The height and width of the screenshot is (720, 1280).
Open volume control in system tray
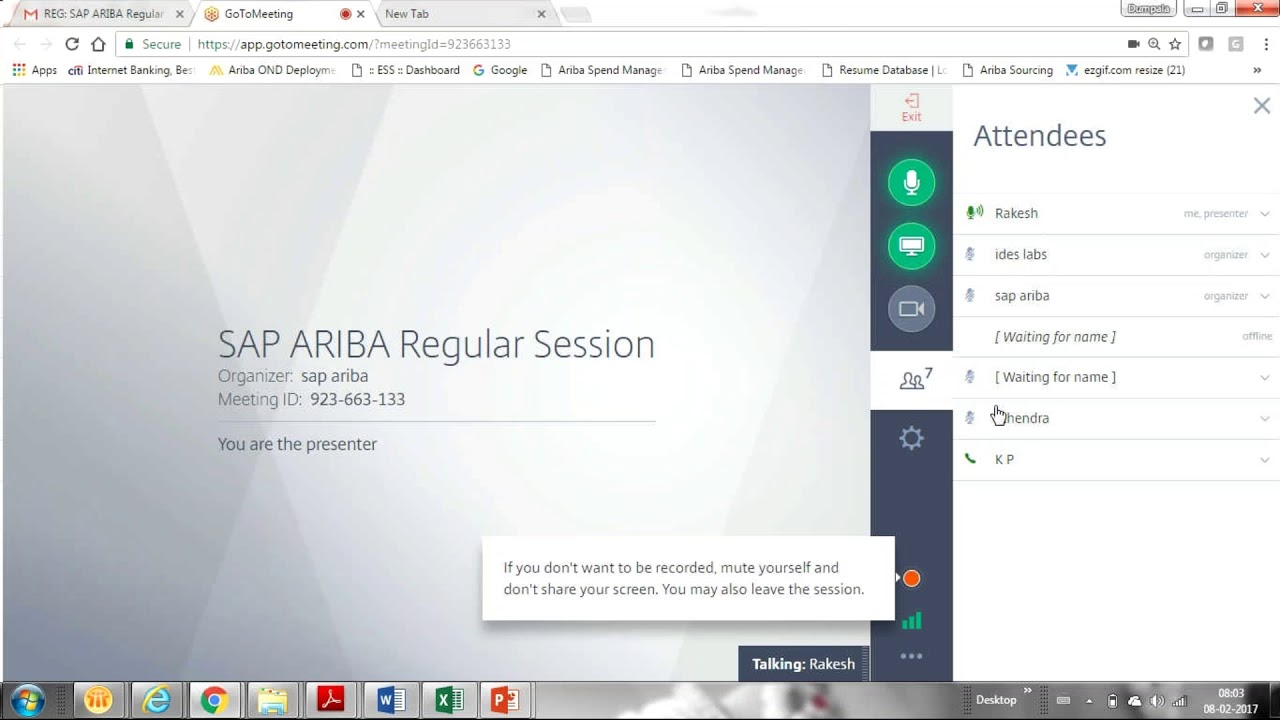pos(1157,701)
